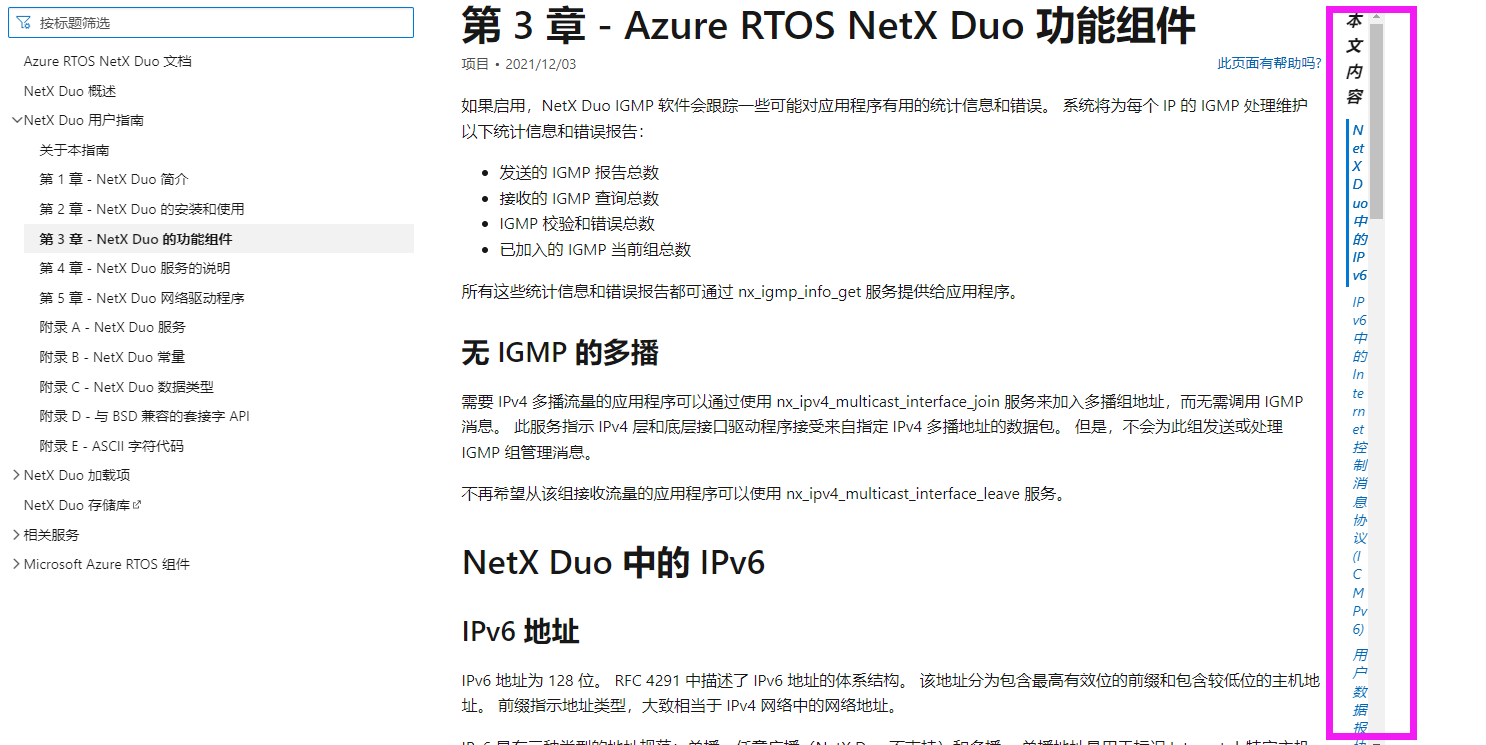1486x745 pixels.
Task: Click the bullet 已加入的 IGMP 当前组总数
Action: (x=595, y=250)
